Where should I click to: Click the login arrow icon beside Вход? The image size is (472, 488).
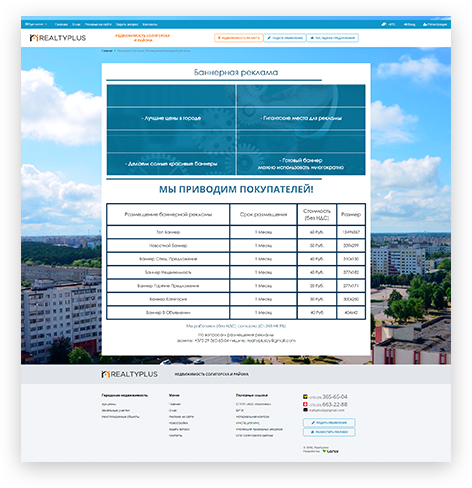coord(405,24)
